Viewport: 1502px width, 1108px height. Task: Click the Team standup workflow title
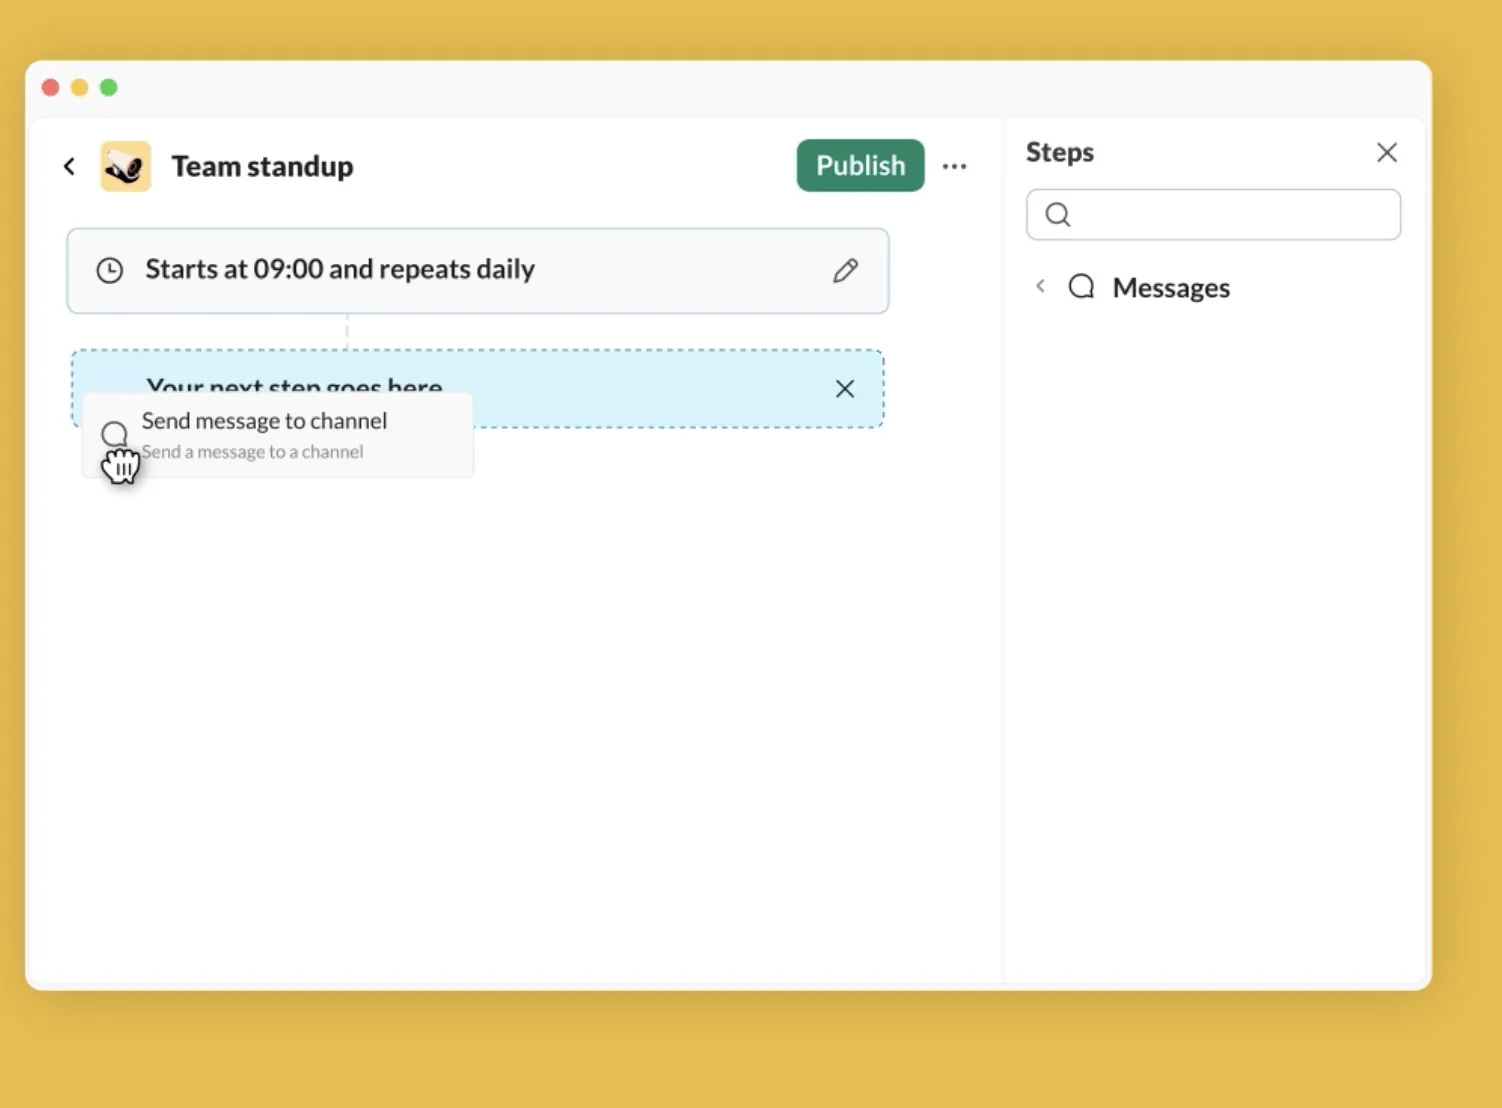pyautogui.click(x=262, y=166)
